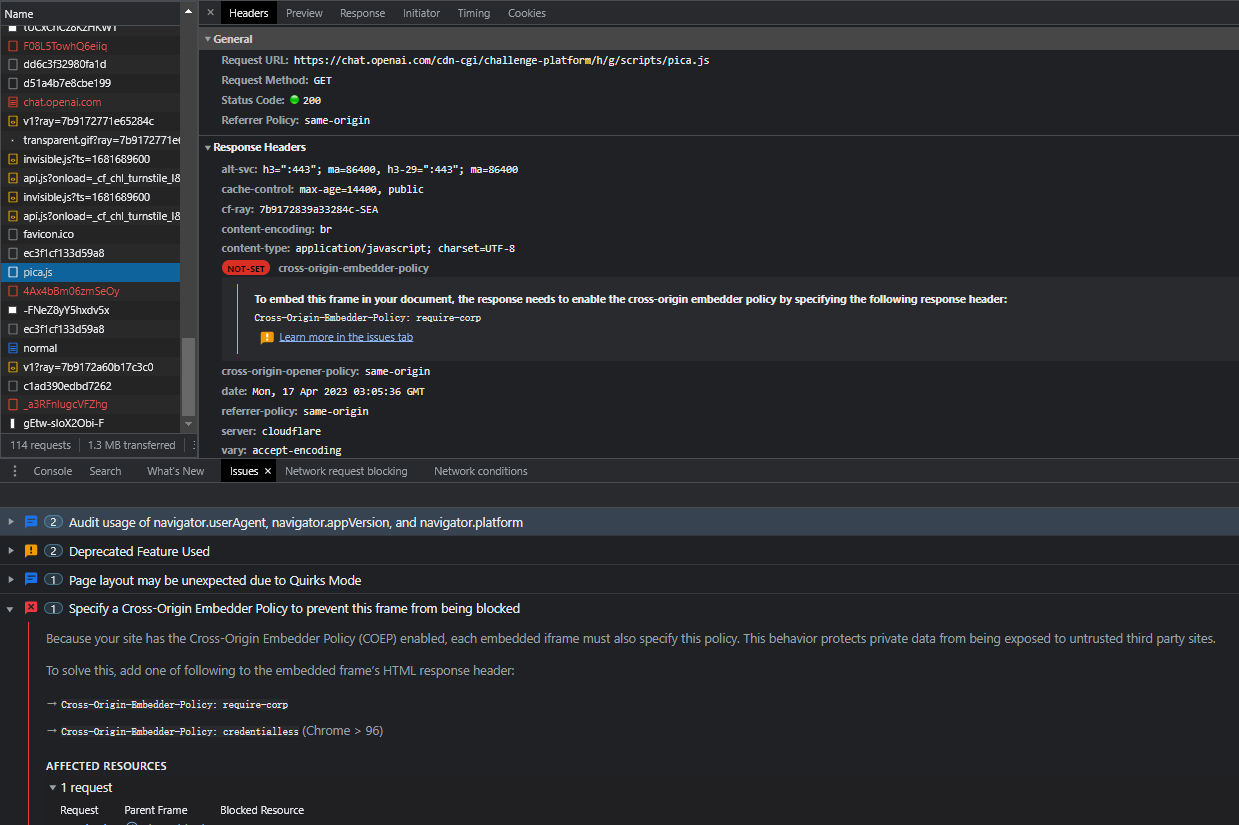Open the drawer three-dot menu
The height and width of the screenshot is (825, 1239).
[x=14, y=471]
